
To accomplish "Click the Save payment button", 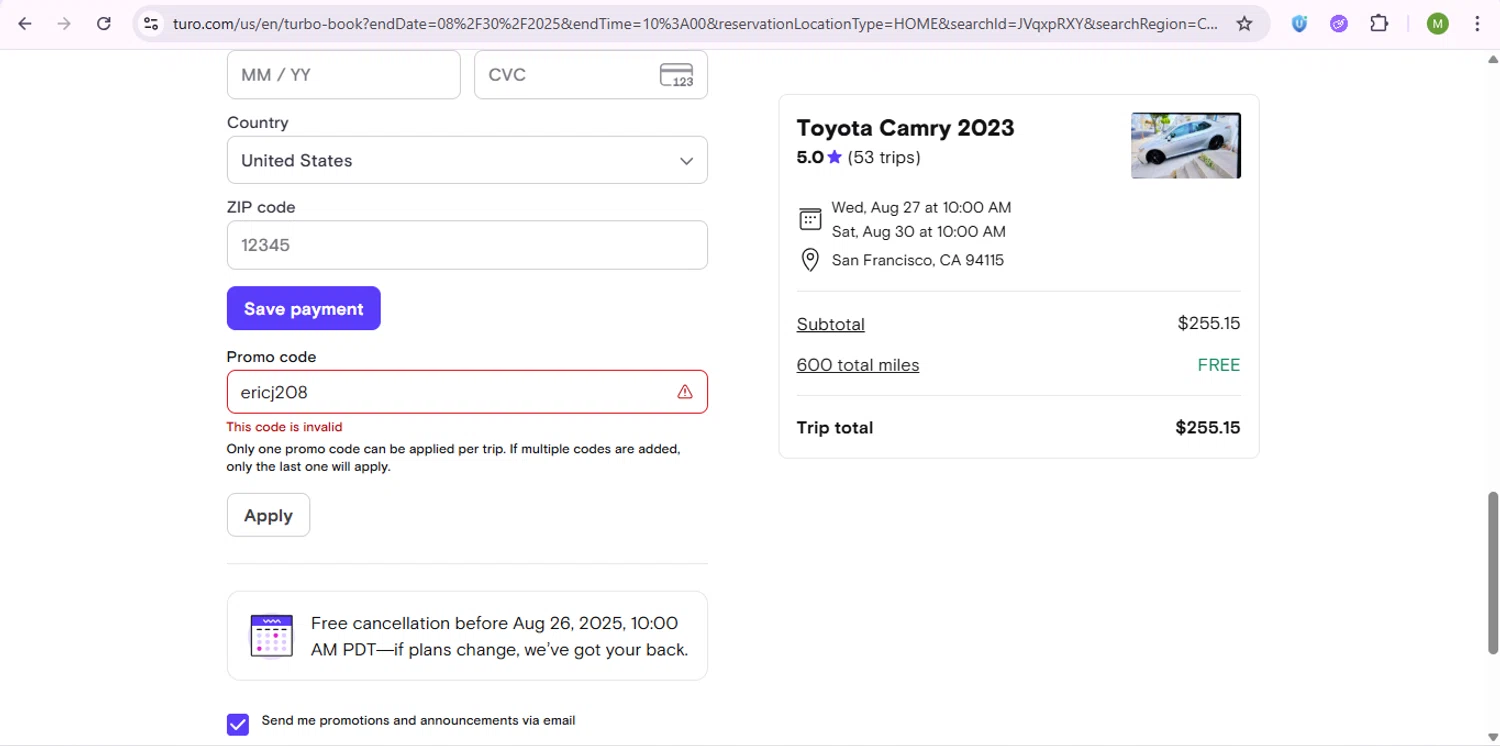I will coord(304,308).
